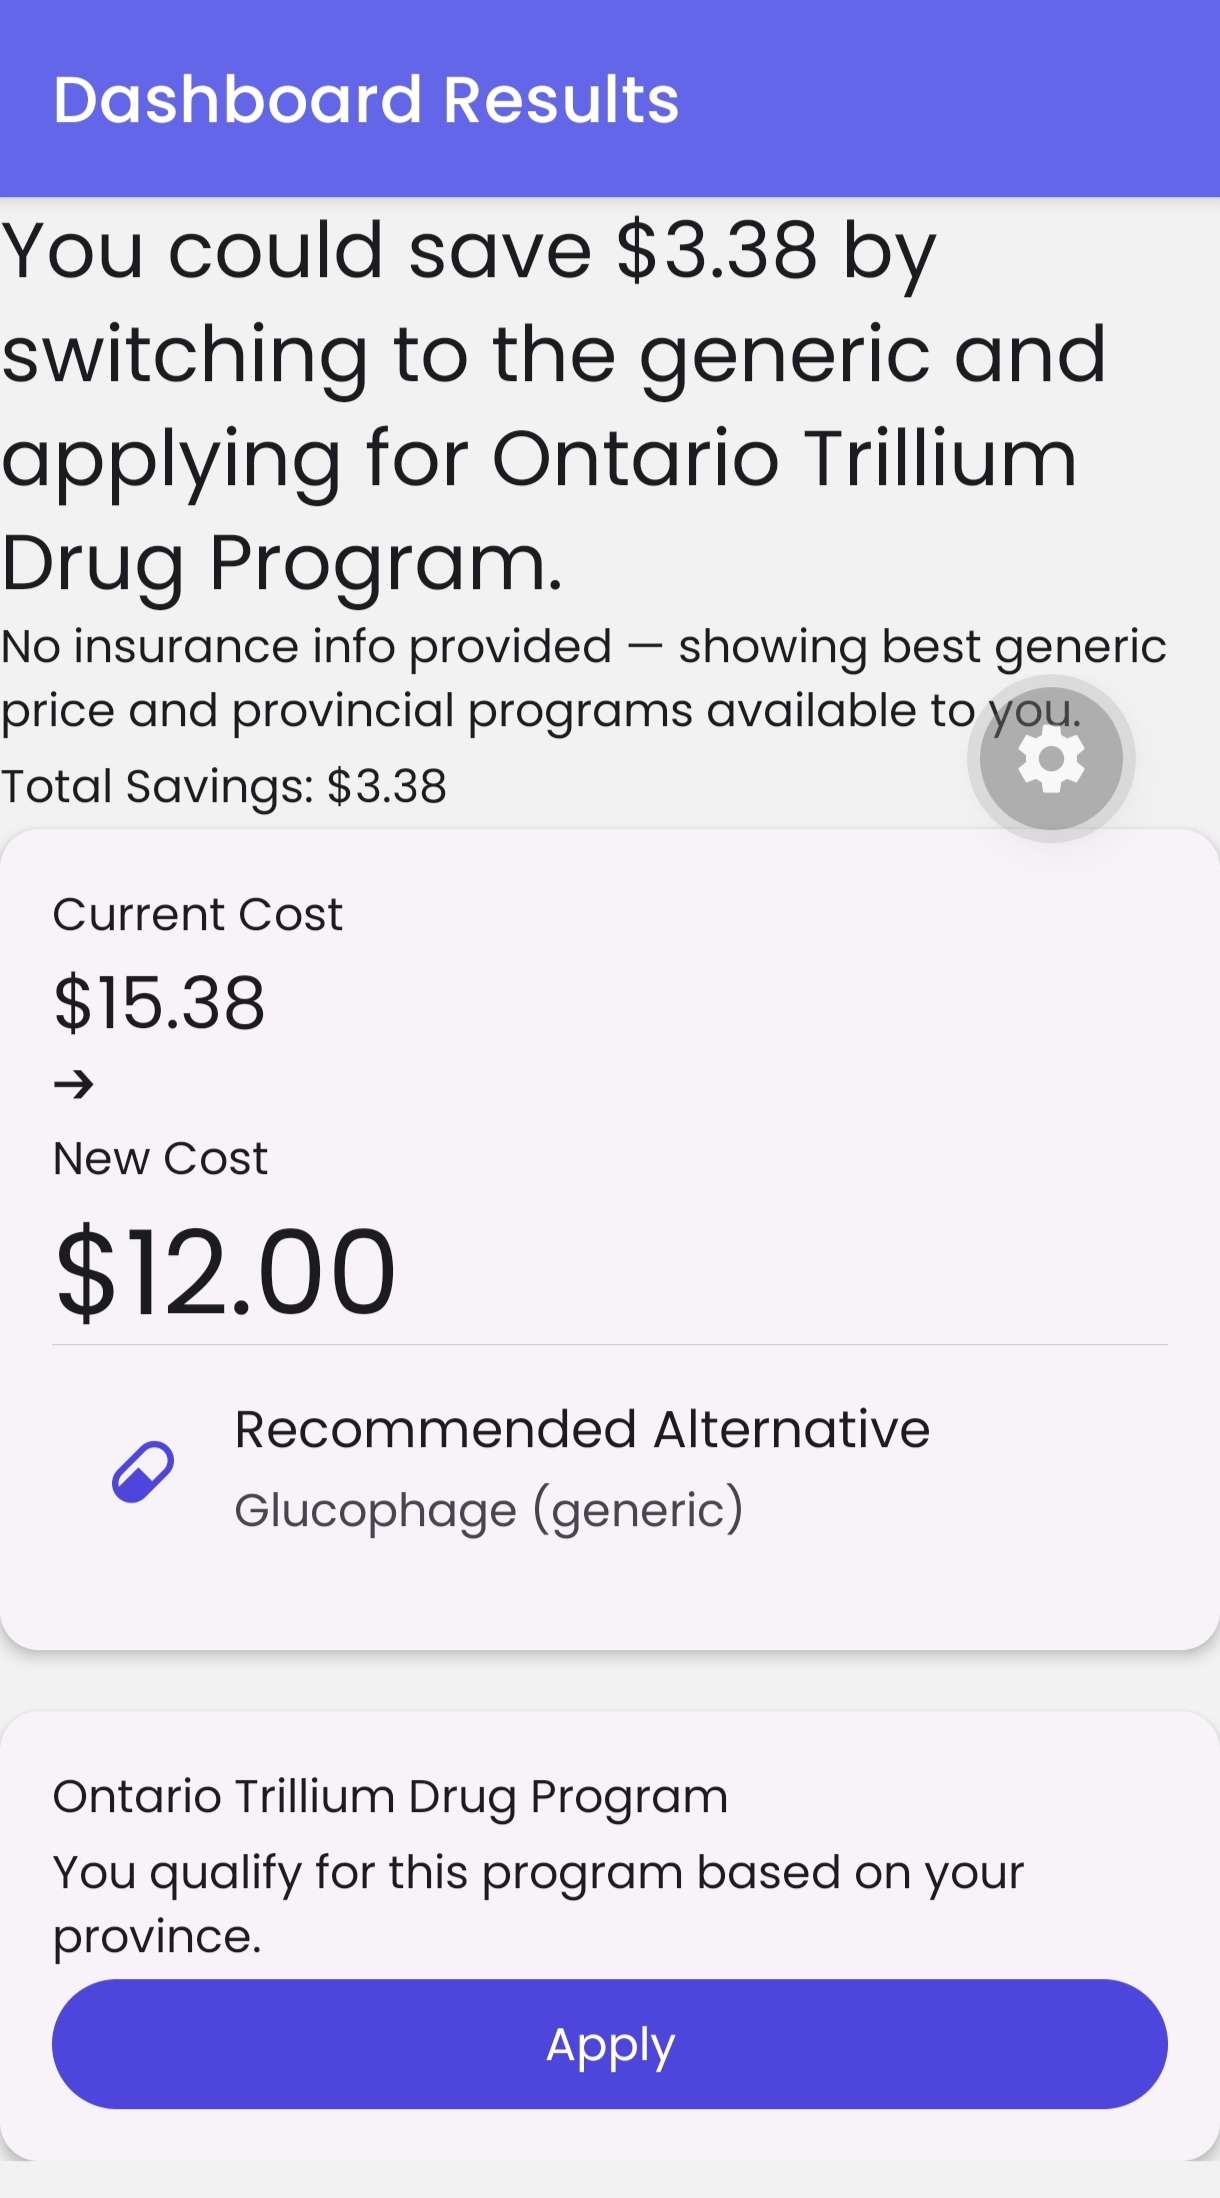Click empty space in the Trillium program card

[x=1000, y=1790]
